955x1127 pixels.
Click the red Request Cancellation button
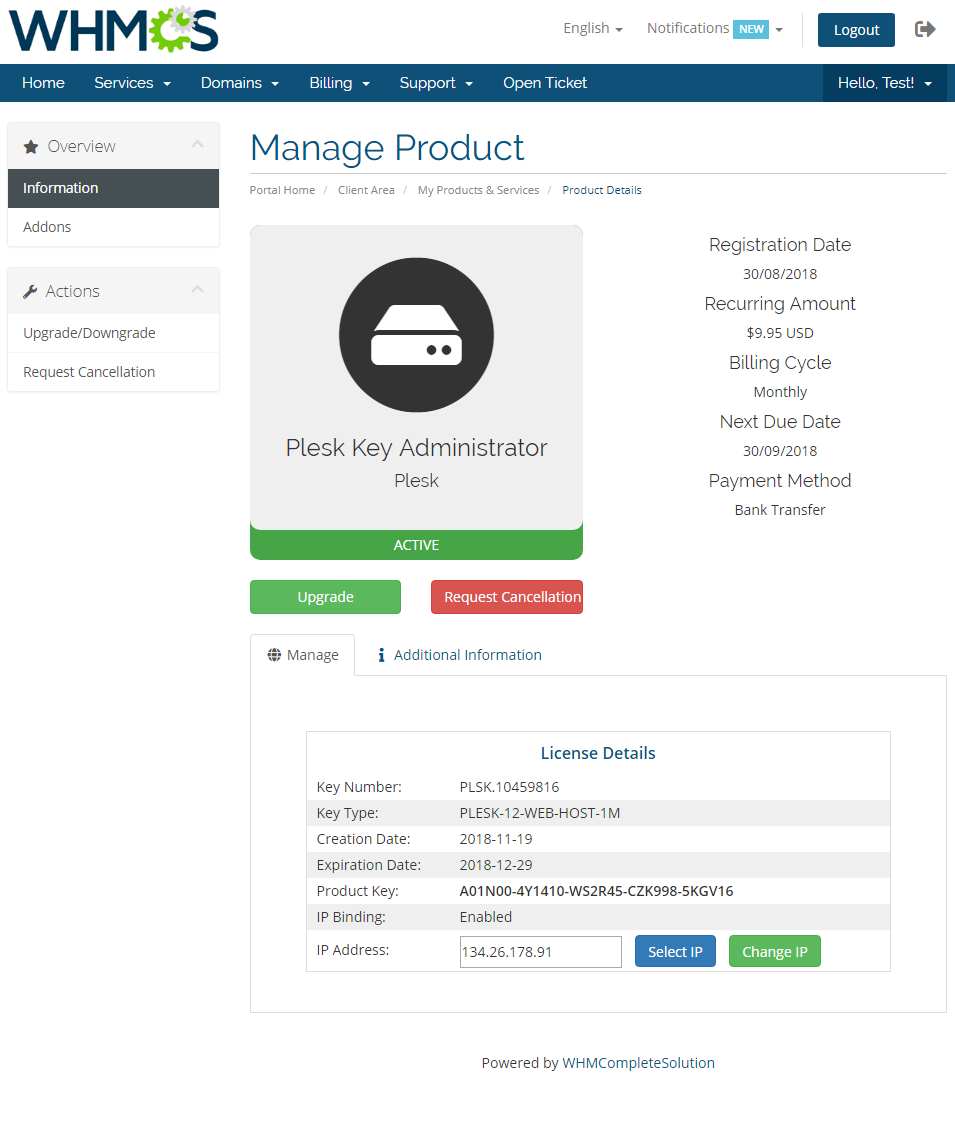point(507,597)
